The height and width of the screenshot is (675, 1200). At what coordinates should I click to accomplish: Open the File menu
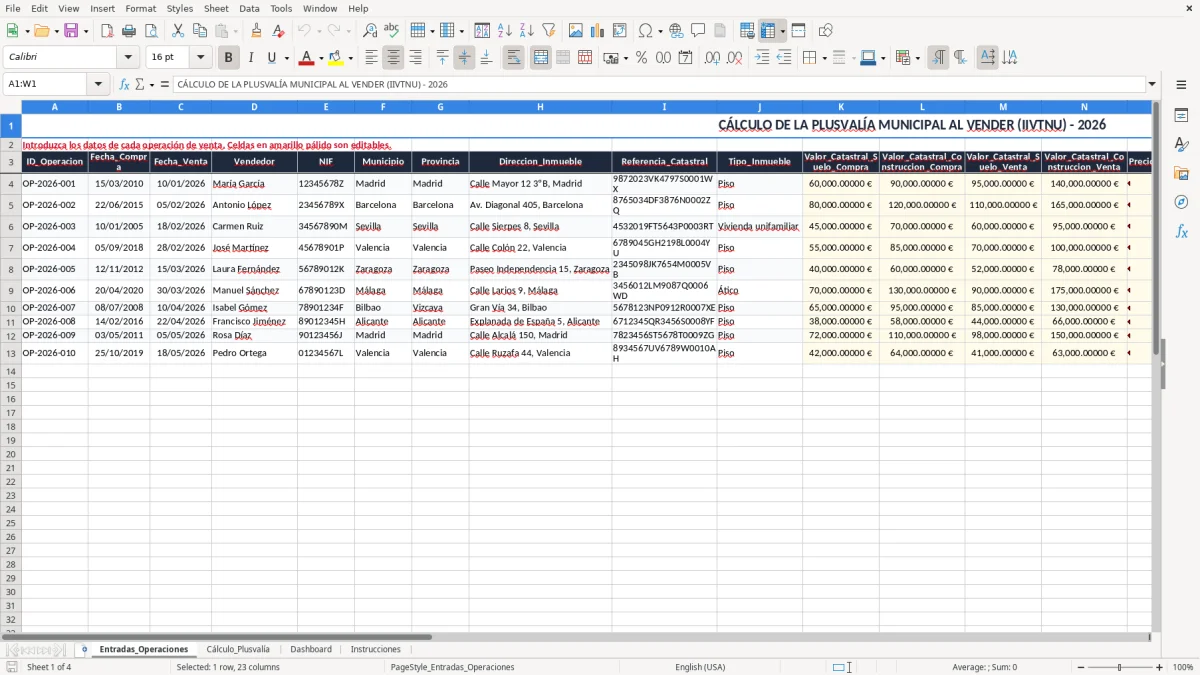13,8
